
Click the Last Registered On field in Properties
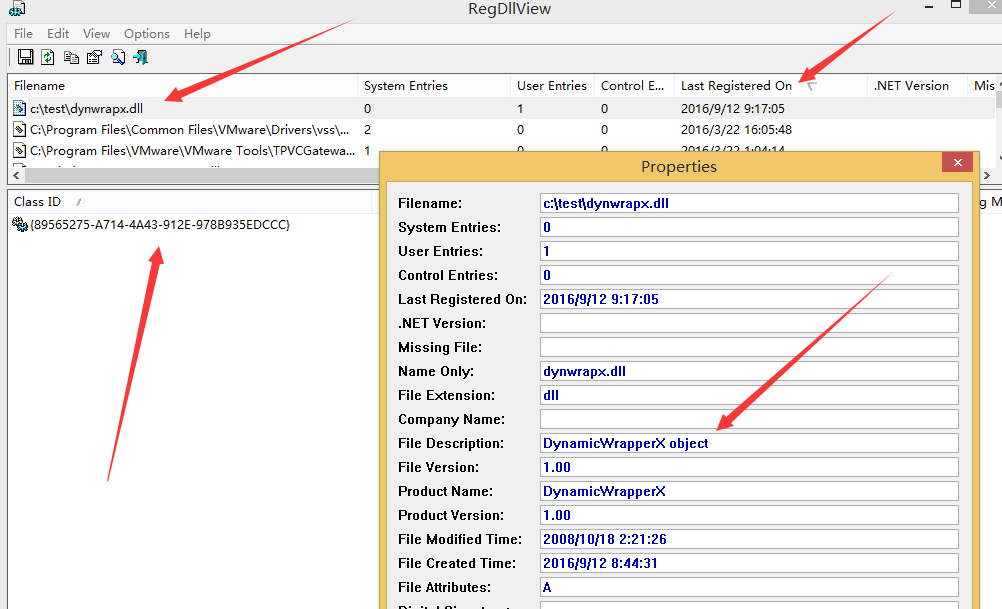tap(749, 299)
